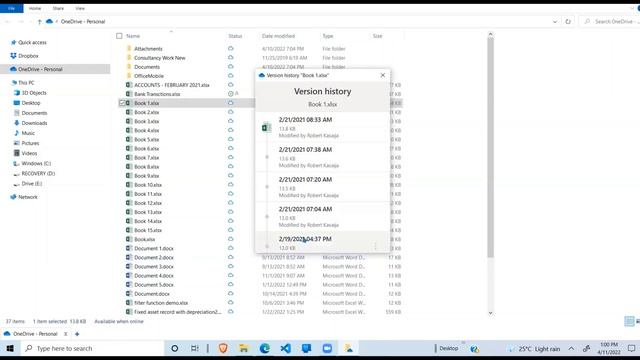Open the Action Center notifications icon
The height and width of the screenshot is (360, 640).
coord(632,349)
